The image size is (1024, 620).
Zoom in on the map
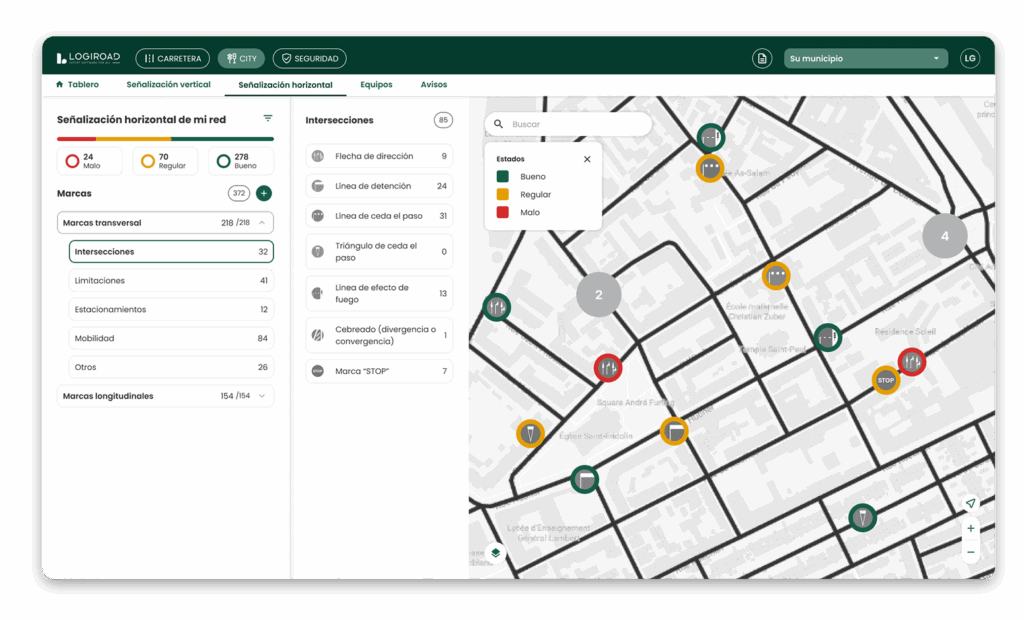tap(970, 528)
